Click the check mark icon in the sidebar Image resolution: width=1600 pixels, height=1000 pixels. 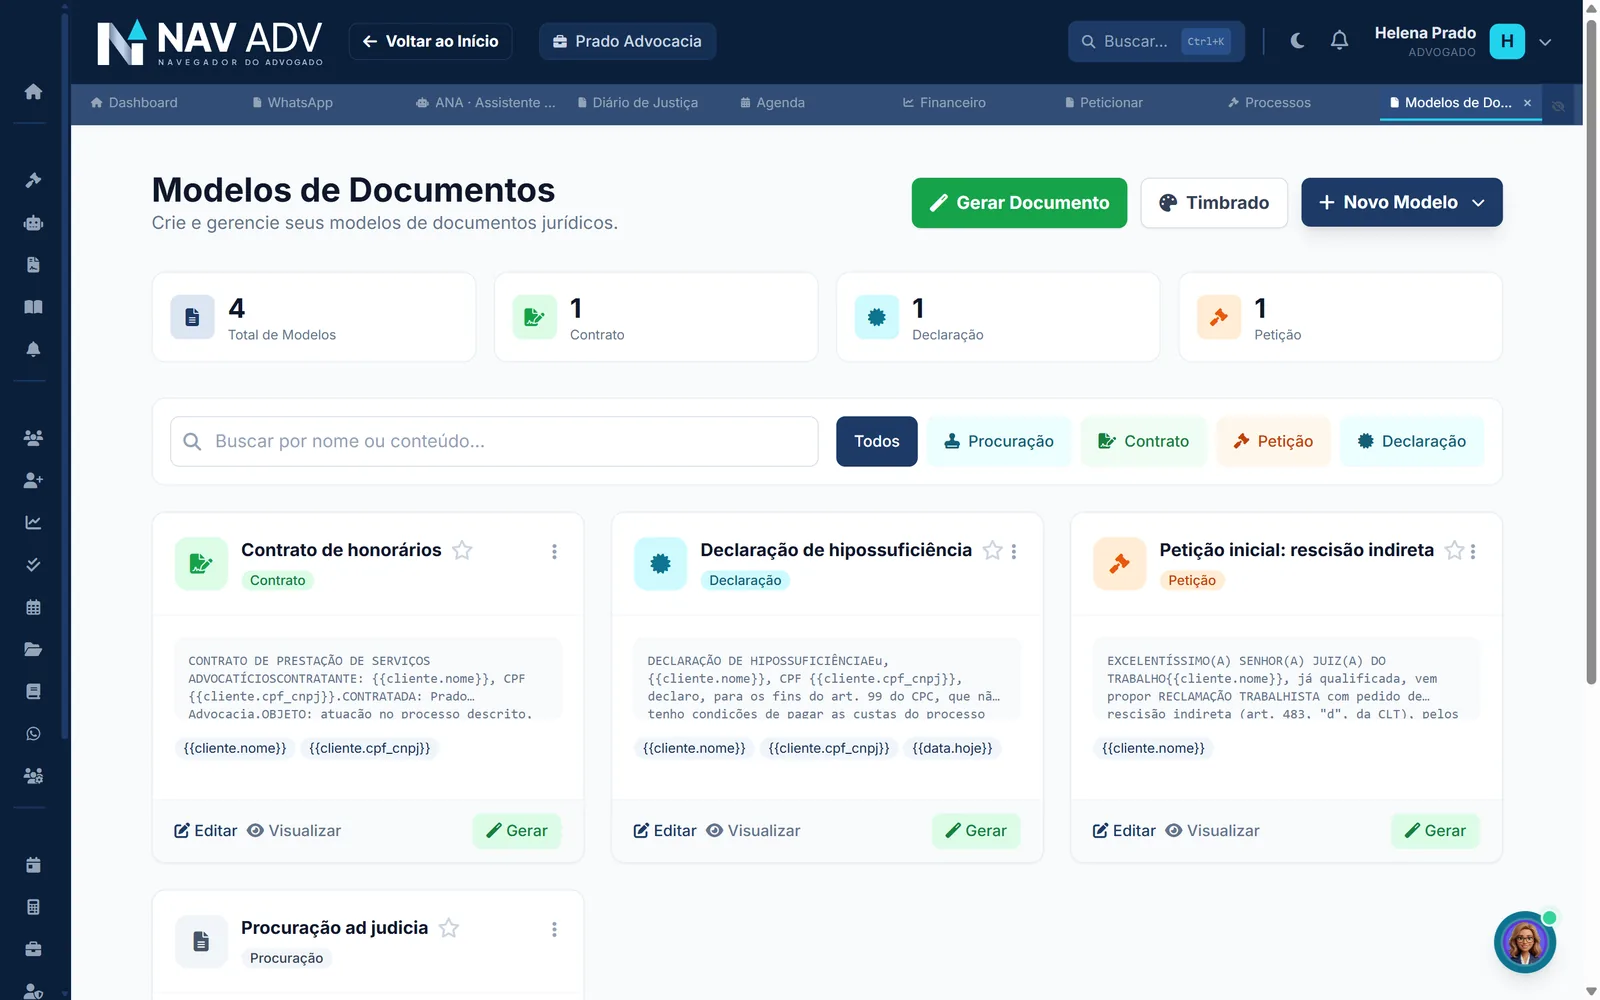coord(33,565)
